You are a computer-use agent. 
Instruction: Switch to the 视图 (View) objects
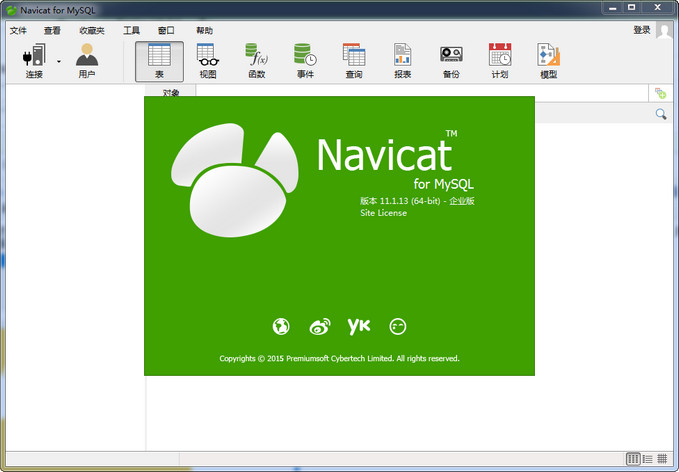point(207,60)
